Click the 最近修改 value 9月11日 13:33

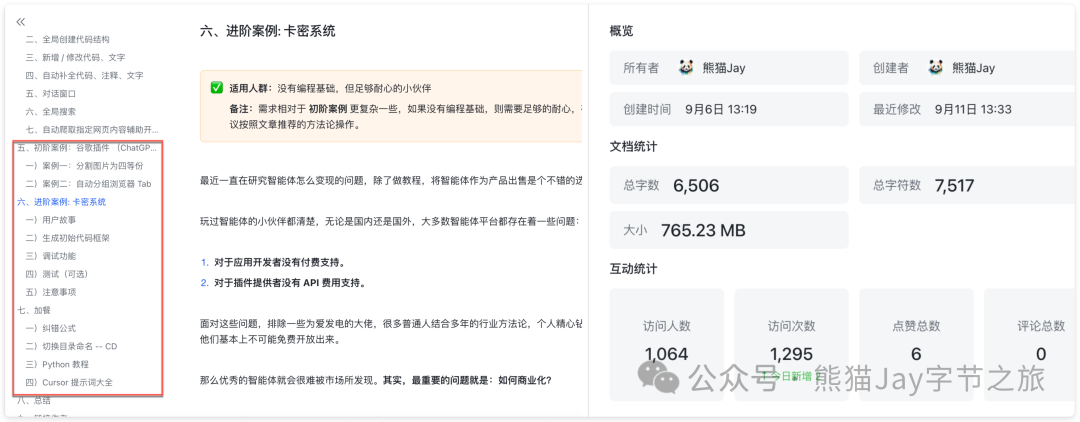[x=973, y=109]
